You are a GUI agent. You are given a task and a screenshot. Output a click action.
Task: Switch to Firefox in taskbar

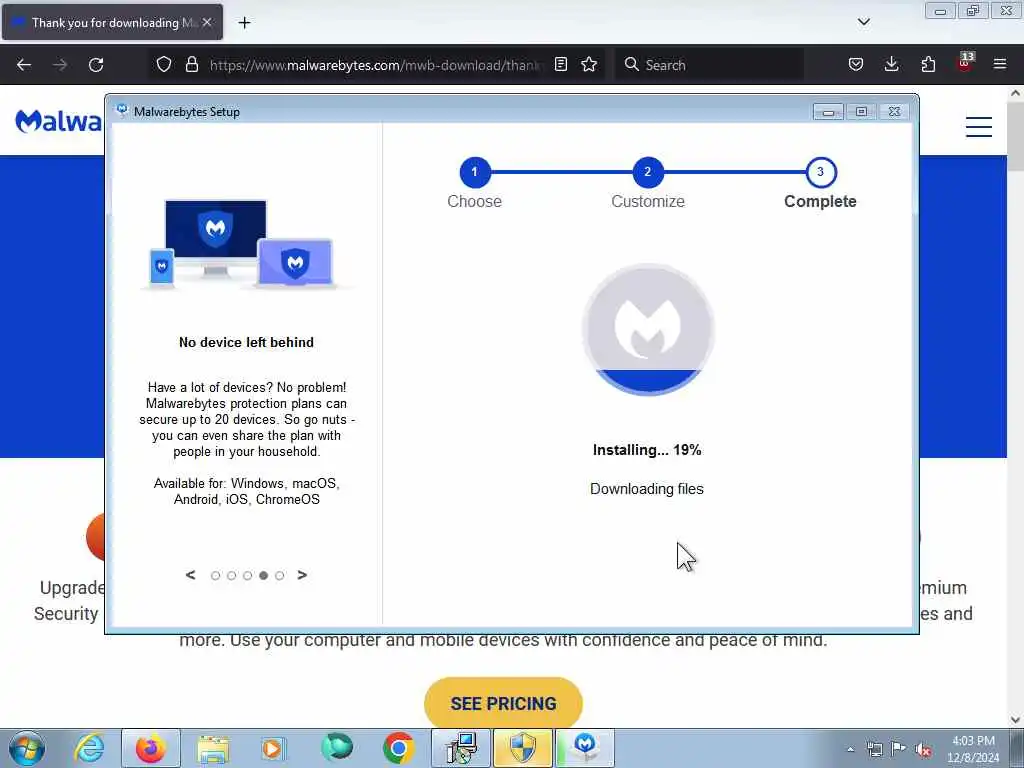151,748
